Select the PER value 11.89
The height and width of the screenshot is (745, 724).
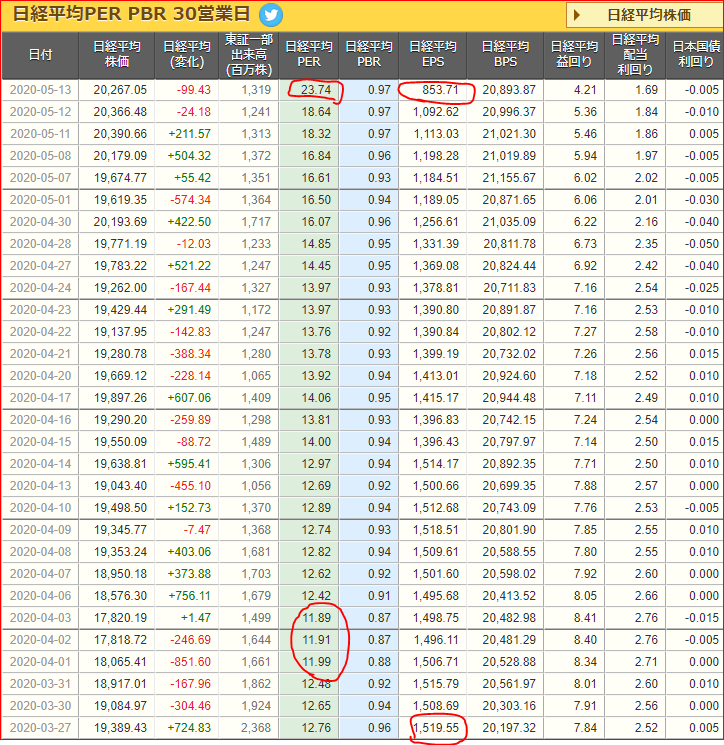(315, 618)
